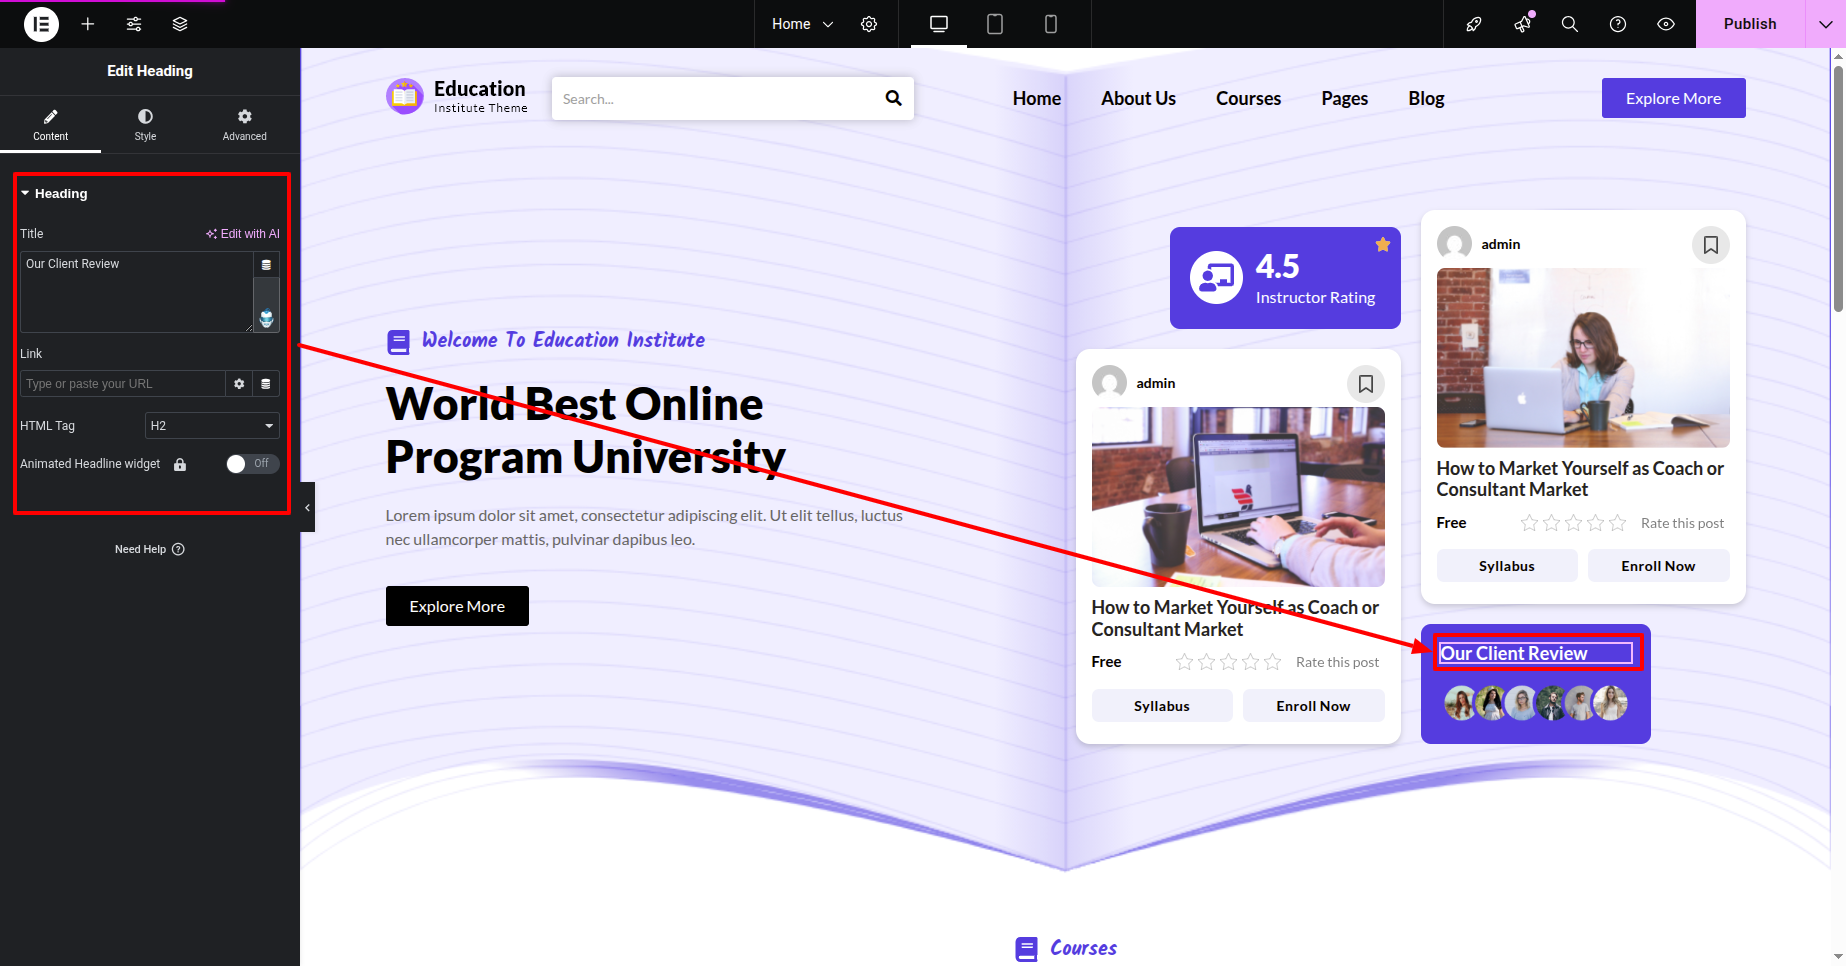Open the help question mark icon
Viewport: 1846px width, 966px height.
1618,24
